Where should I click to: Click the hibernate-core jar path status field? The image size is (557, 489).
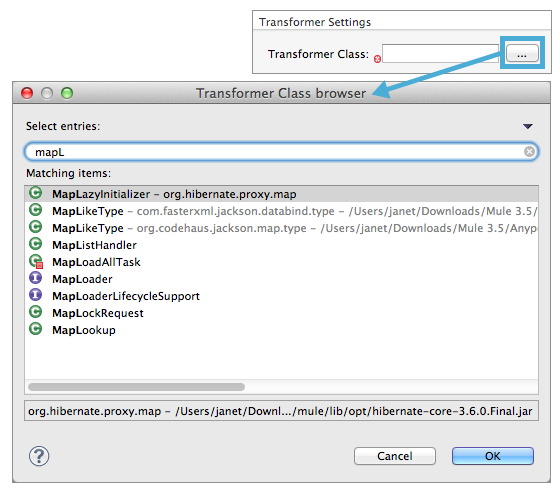pos(281,411)
